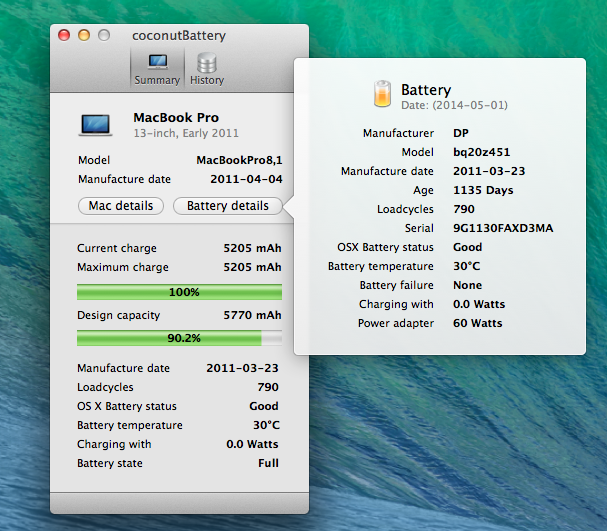This screenshot has height=531, width=607.
Task: Select the Design capacity 5770 mAh value
Action: point(252,315)
